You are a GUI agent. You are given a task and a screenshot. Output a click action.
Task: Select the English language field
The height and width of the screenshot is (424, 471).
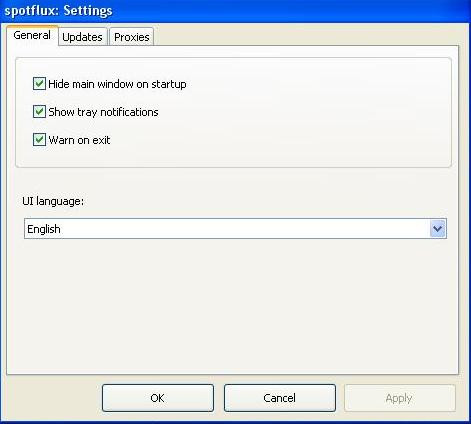click(x=235, y=229)
